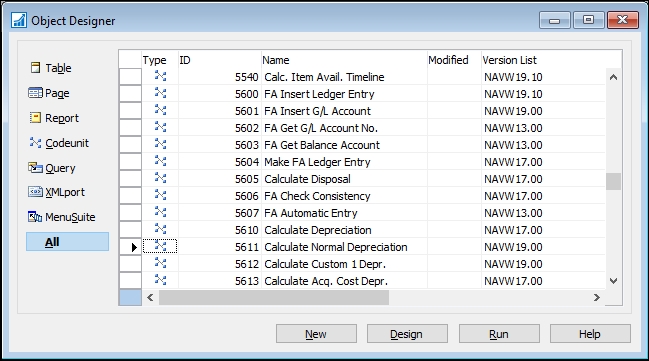This screenshot has height=361, width=649.
Task: Select the name Make FA Ledger Entry
Action: (317, 162)
